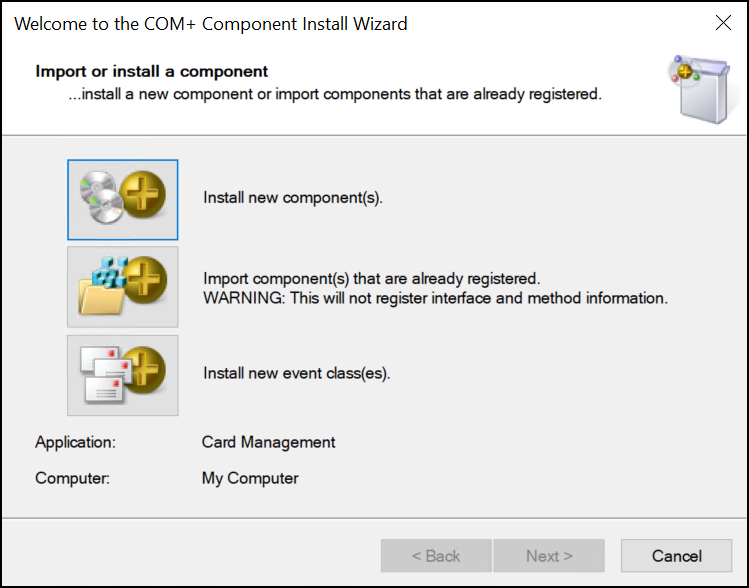Click the "Computer:" field label
749x588 pixels.
[72, 478]
